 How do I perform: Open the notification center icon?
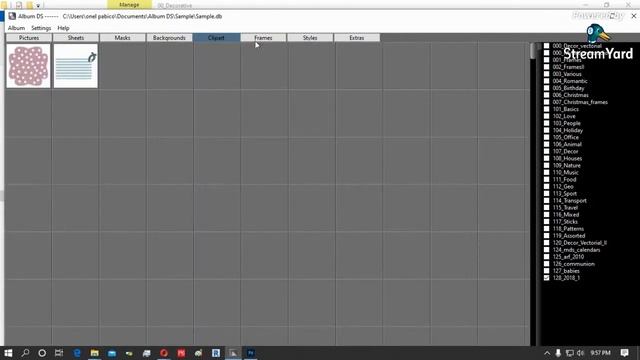pyautogui.click(x=624, y=353)
